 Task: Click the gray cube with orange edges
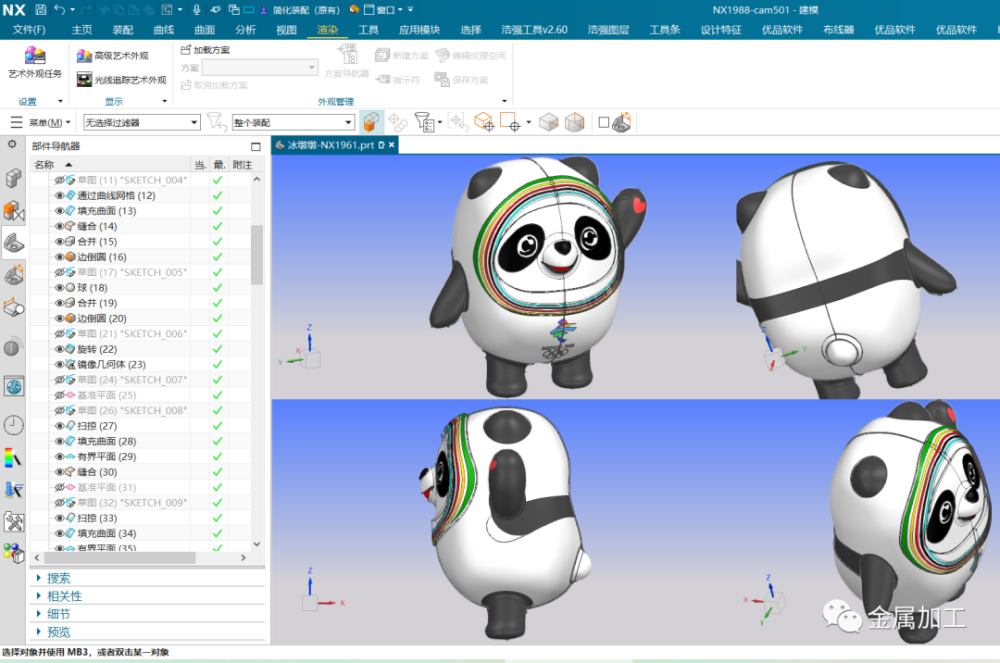pos(575,122)
